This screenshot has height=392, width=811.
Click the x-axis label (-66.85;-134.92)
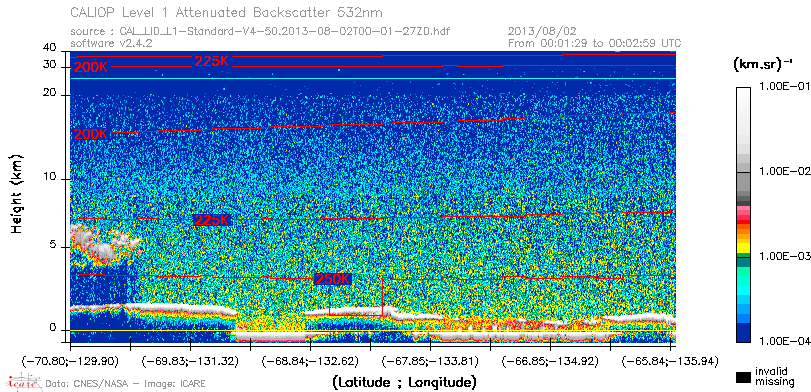click(550, 361)
